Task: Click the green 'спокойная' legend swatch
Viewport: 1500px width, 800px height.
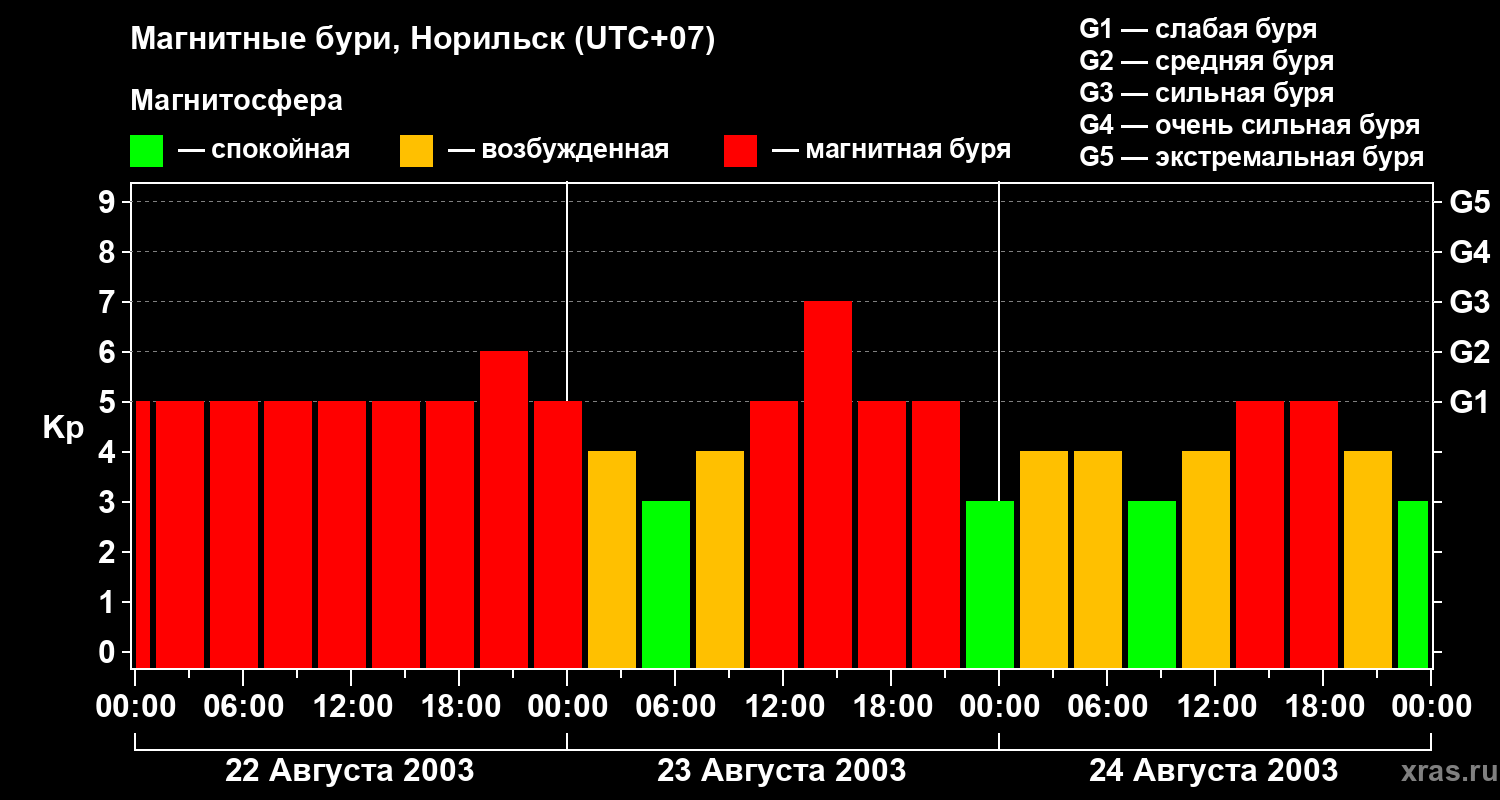Action: coord(146,151)
